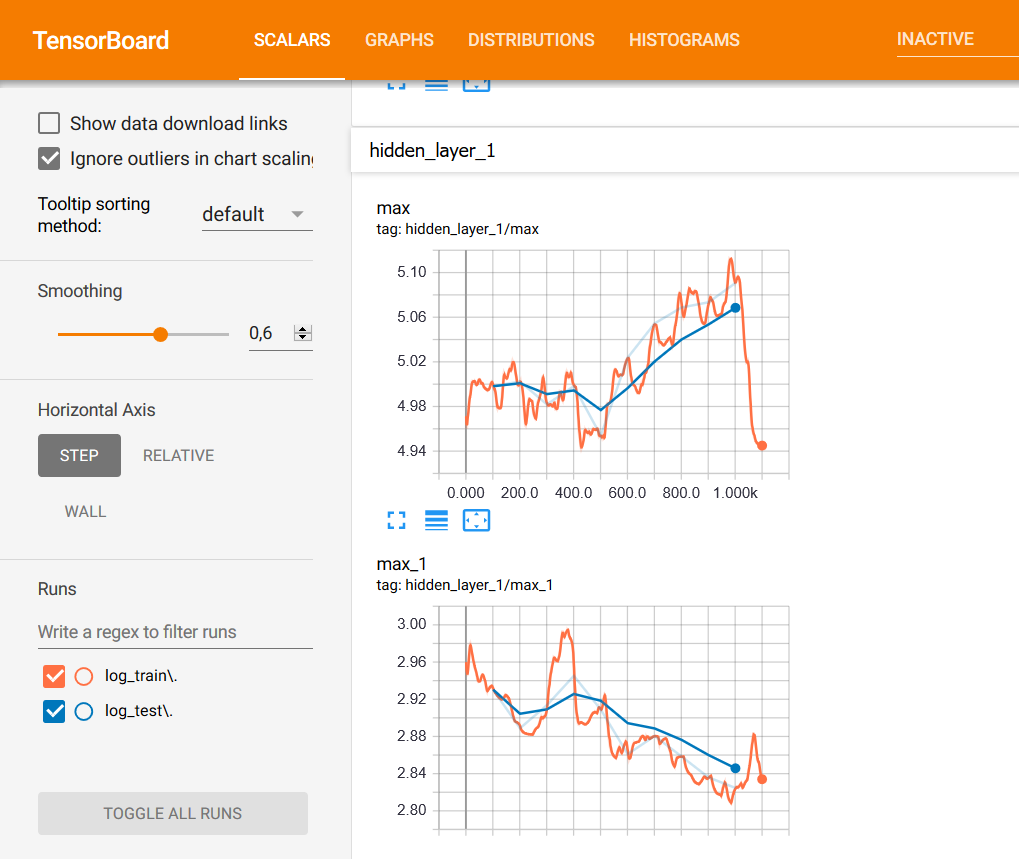Fit domain to data below max chart
The height and width of the screenshot is (859, 1019).
click(x=476, y=520)
